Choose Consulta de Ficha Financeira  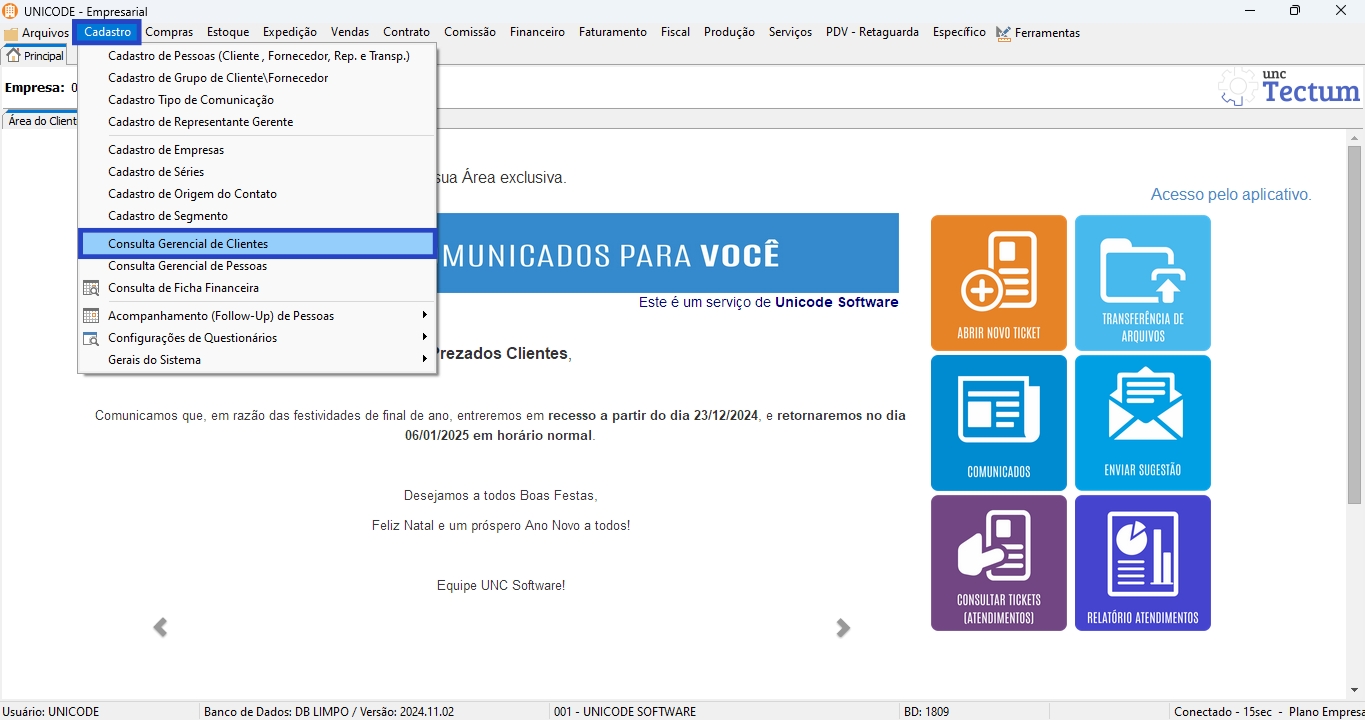point(183,288)
